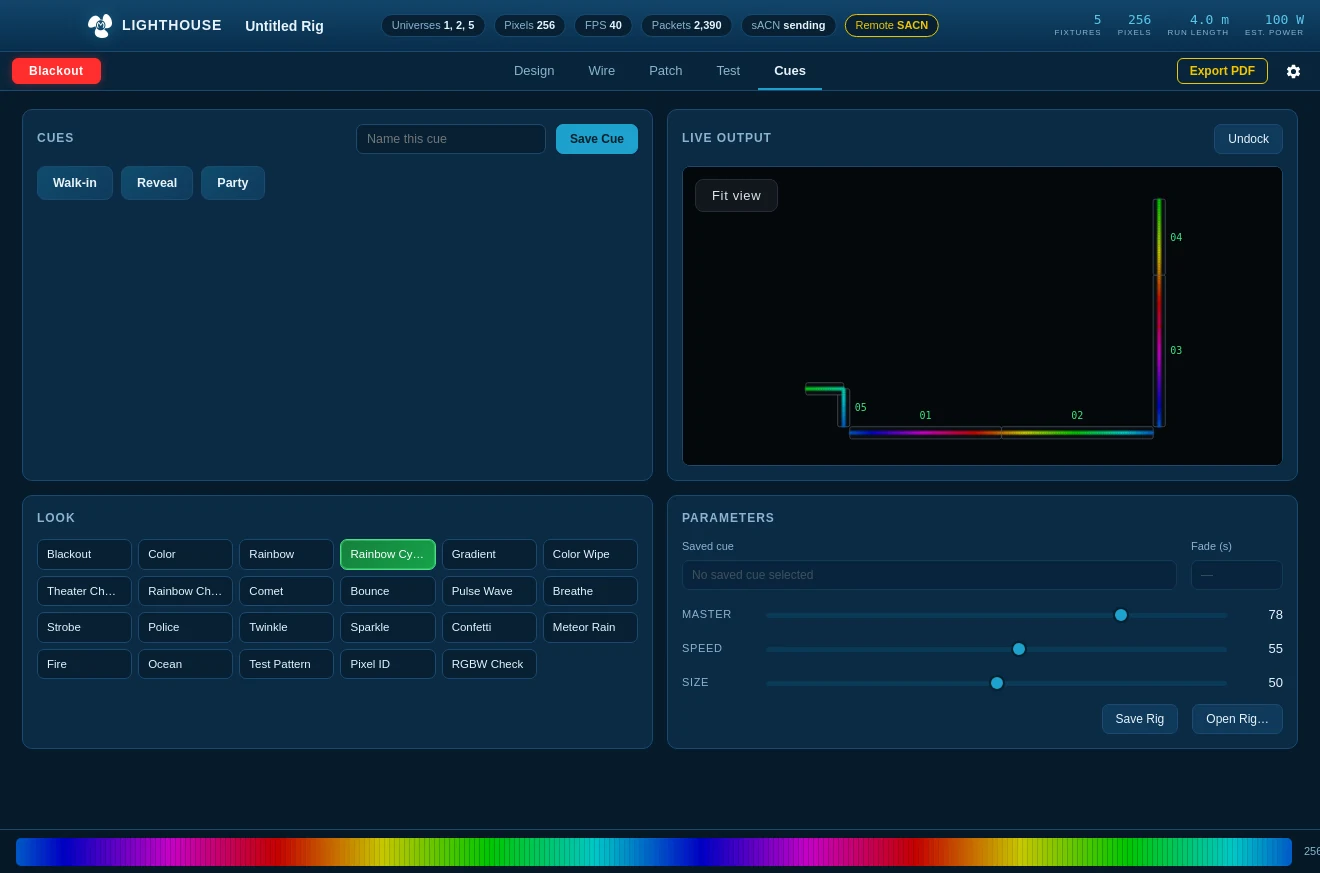Open the Patch tab
Image resolution: width=1320 pixels, height=873 pixels.
[x=666, y=71]
